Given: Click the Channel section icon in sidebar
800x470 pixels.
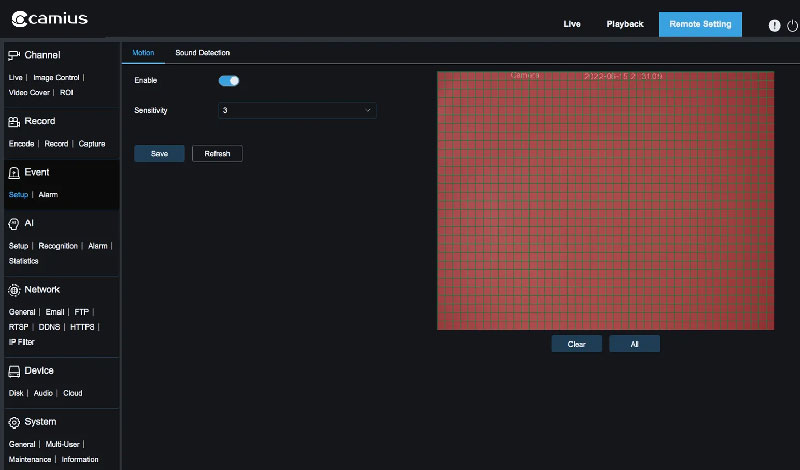Looking at the screenshot, I should tap(14, 55).
